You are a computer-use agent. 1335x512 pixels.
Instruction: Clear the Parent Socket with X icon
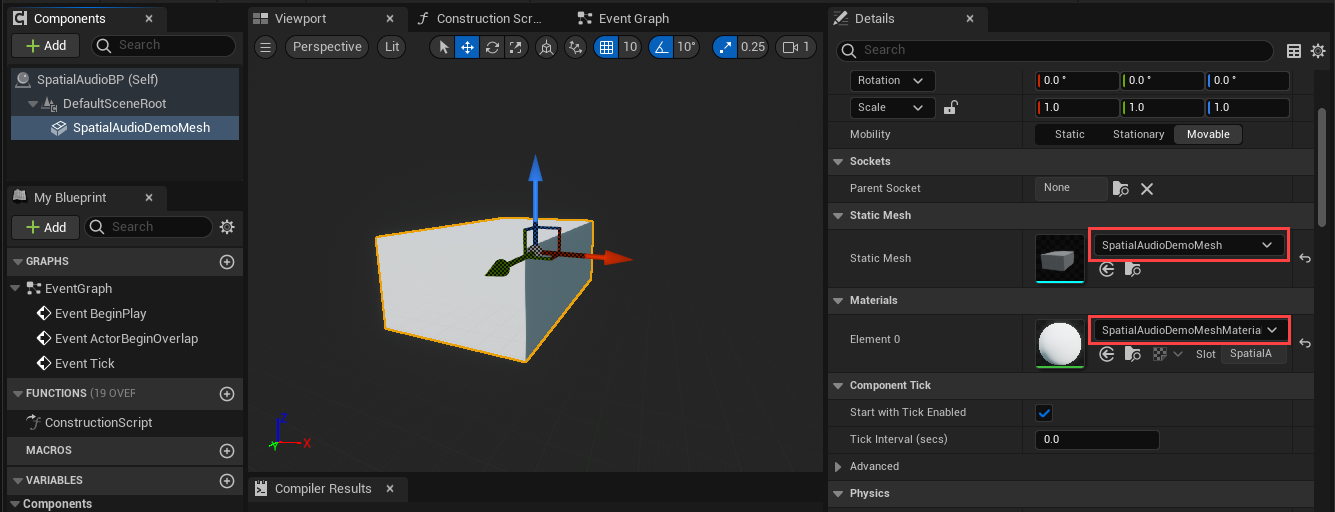coord(1147,189)
